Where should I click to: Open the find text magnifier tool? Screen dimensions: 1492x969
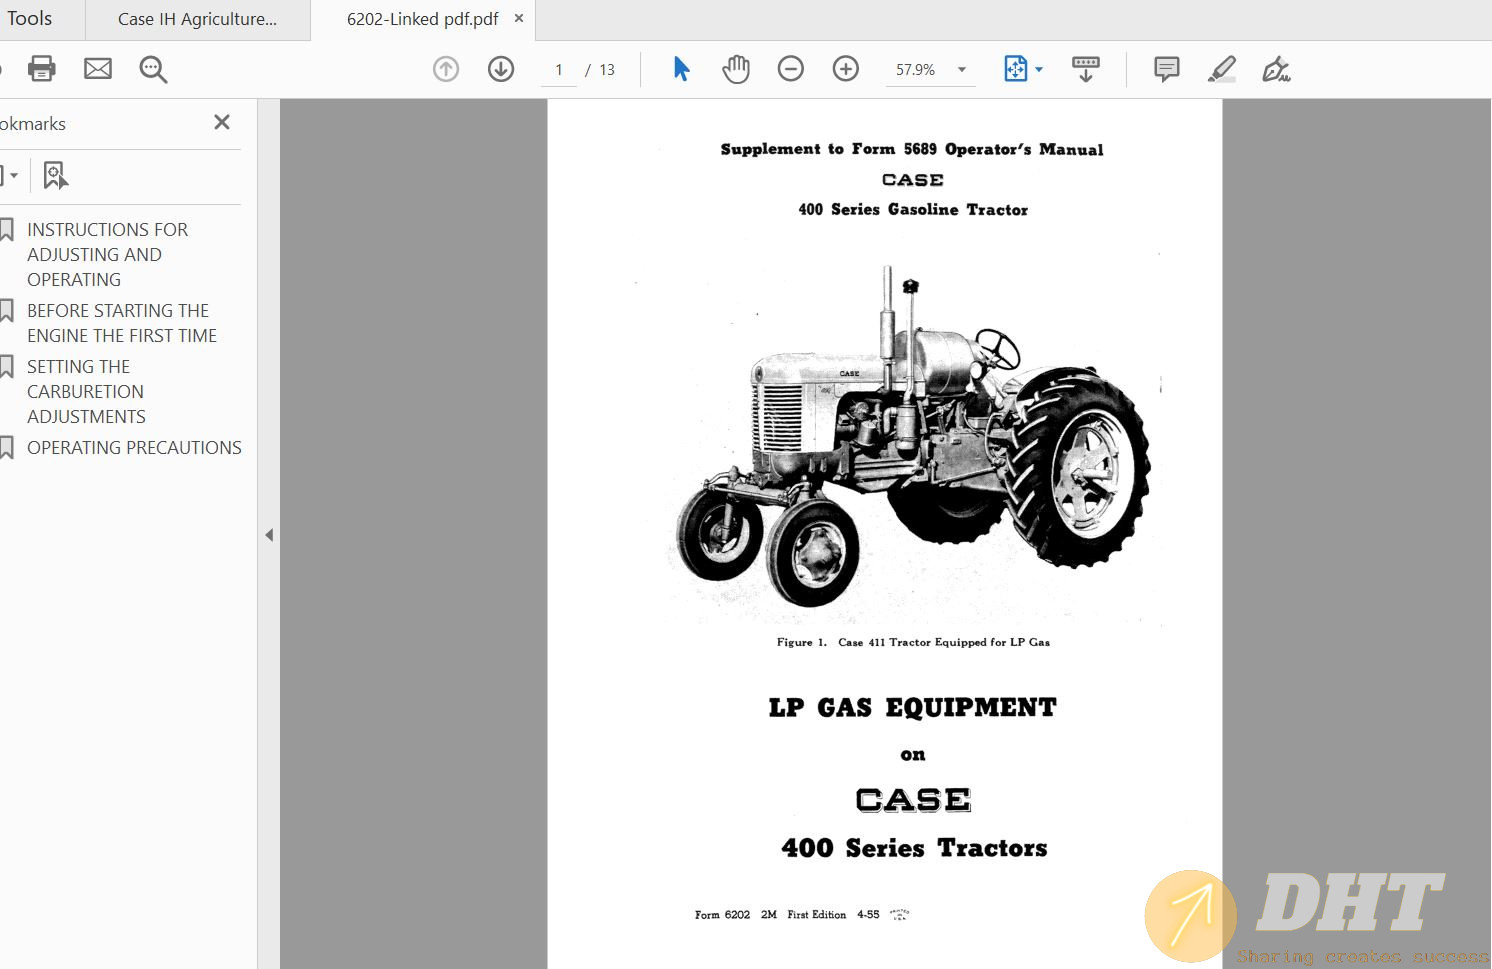point(153,69)
